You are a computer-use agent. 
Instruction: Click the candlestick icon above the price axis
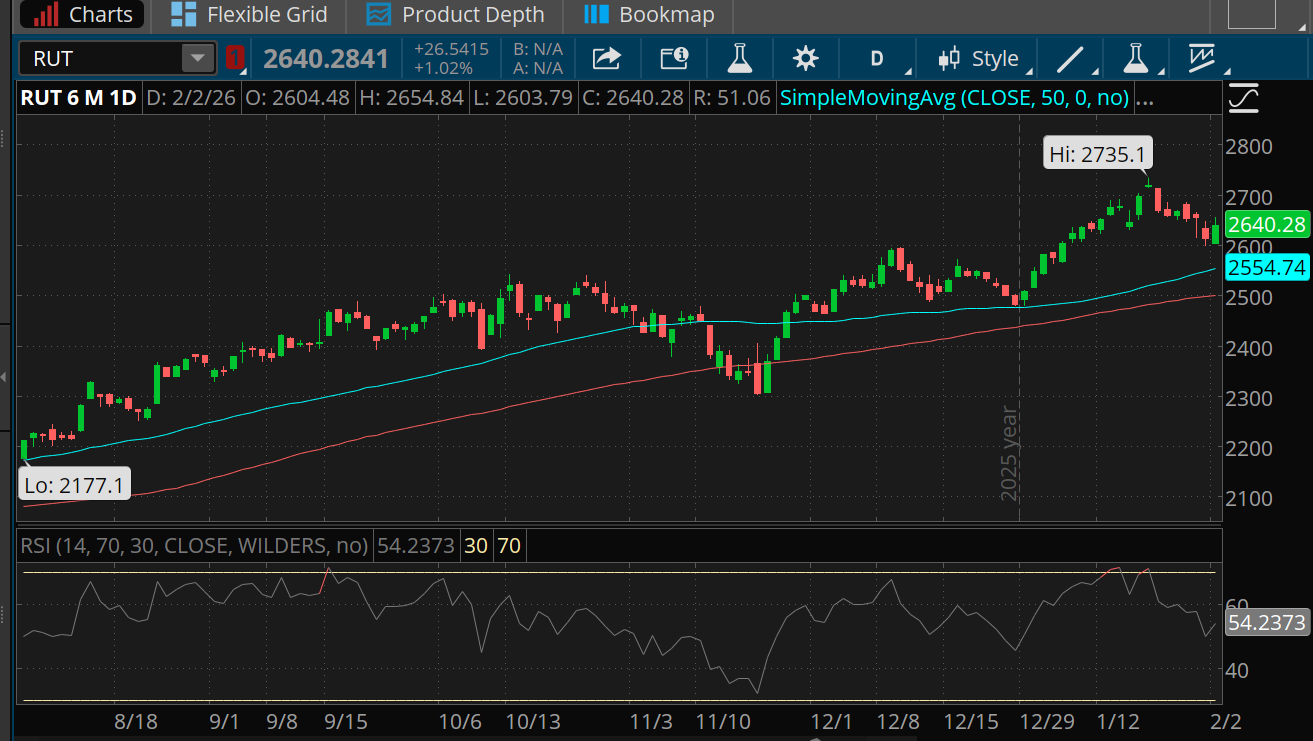click(1243, 98)
